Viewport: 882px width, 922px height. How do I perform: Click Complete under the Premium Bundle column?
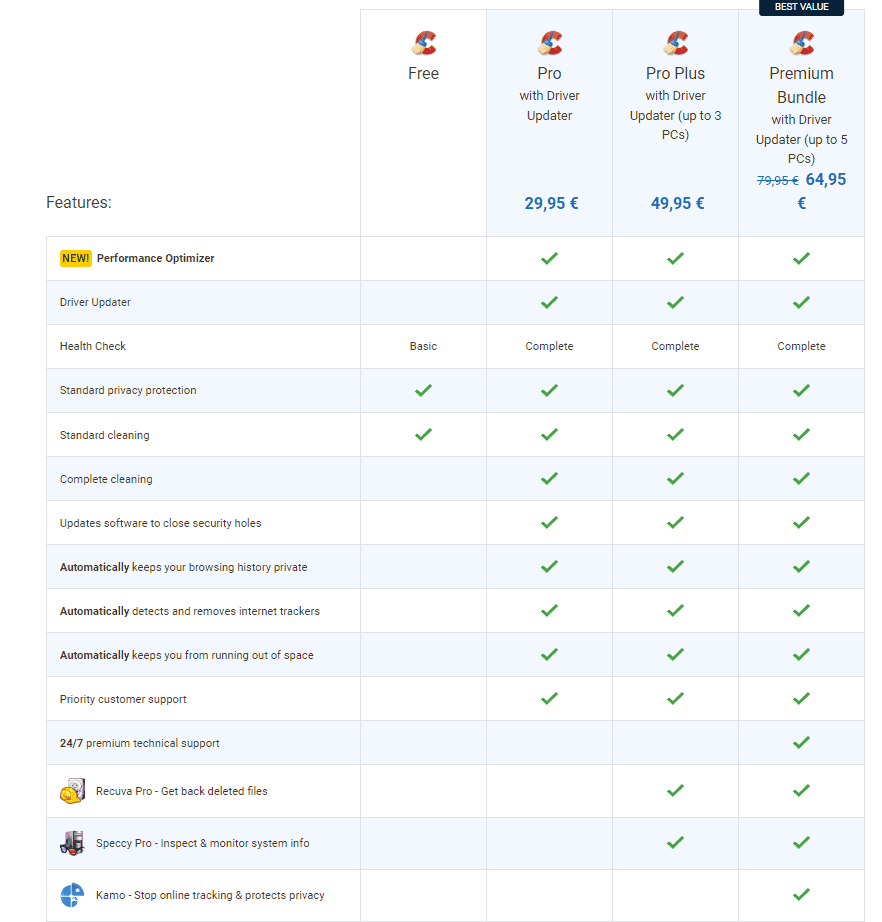801,346
